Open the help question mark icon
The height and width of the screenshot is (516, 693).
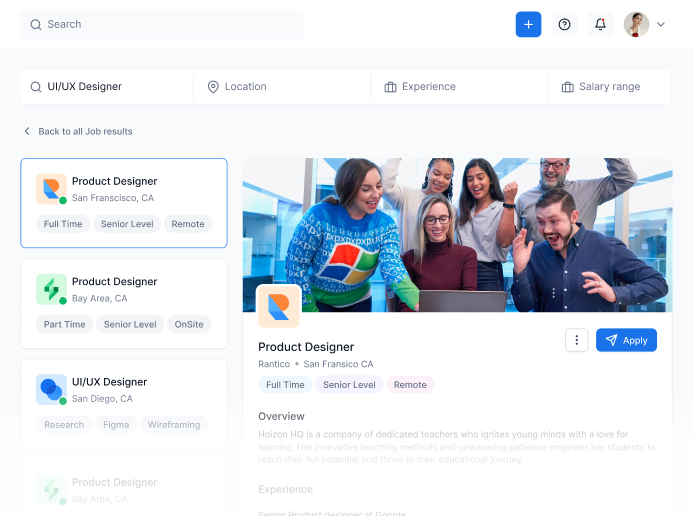[564, 24]
